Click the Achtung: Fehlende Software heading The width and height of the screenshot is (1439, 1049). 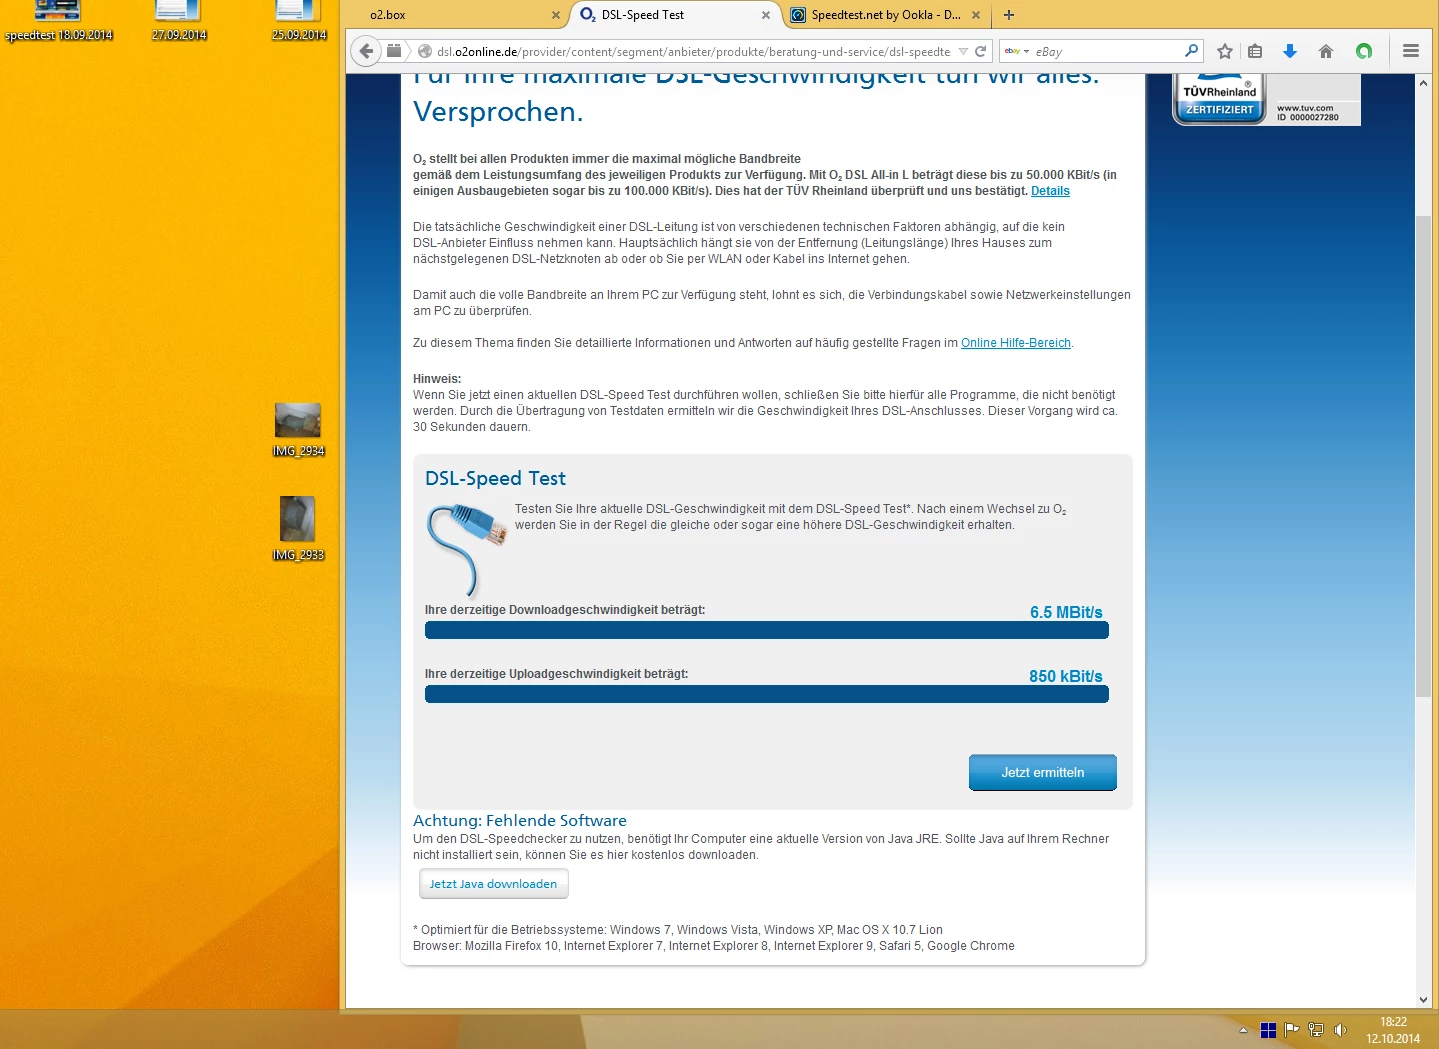[520, 820]
